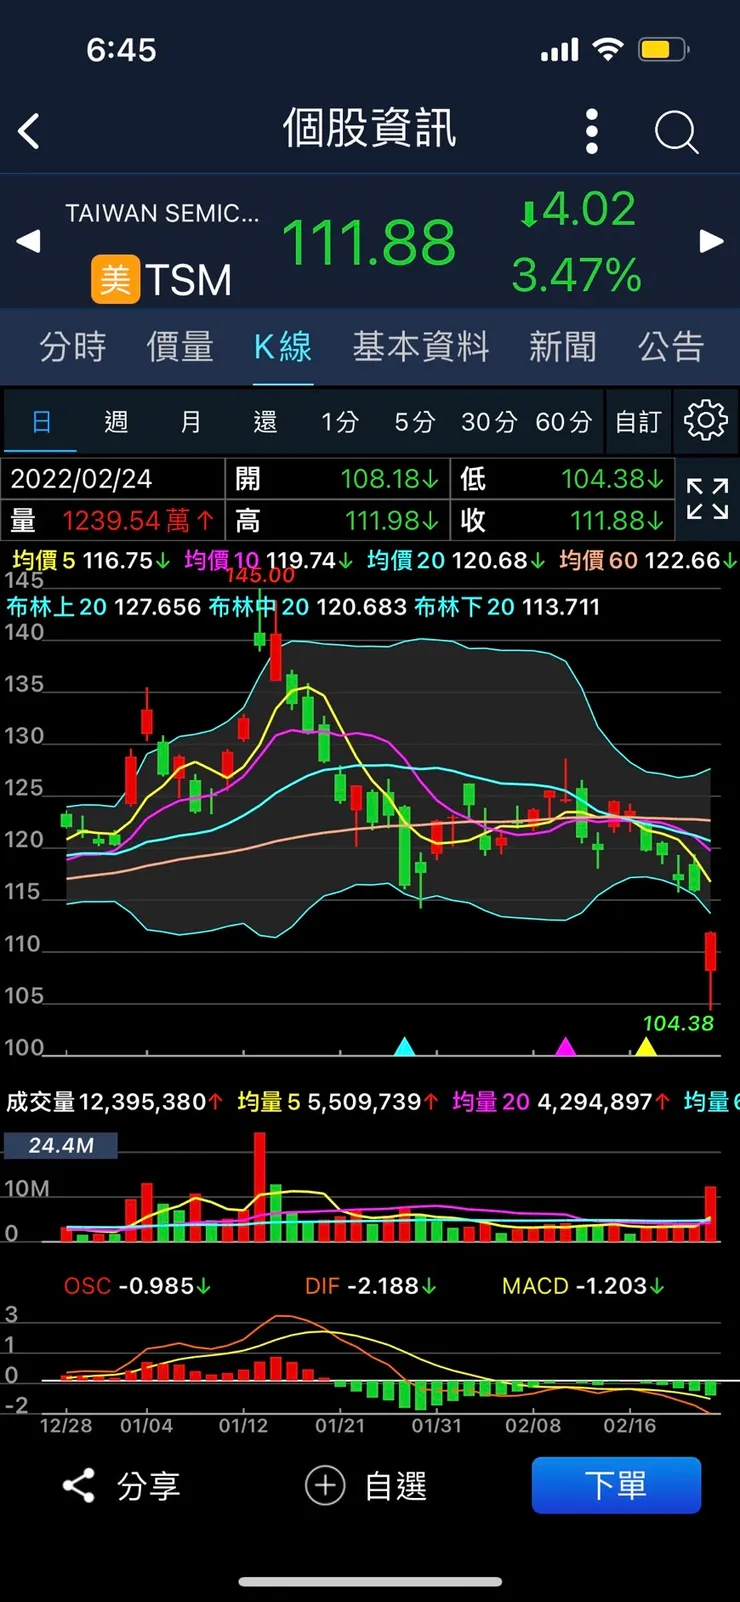The height and width of the screenshot is (1602, 740).
Task: Select the 還 adjusted-price option
Action: (x=265, y=422)
